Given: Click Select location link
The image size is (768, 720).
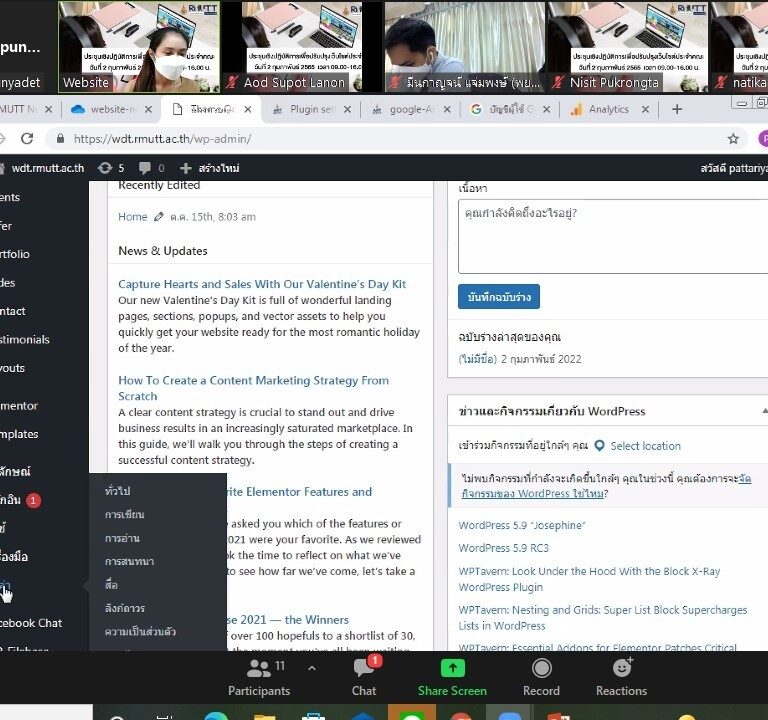Looking at the screenshot, I should [645, 446].
